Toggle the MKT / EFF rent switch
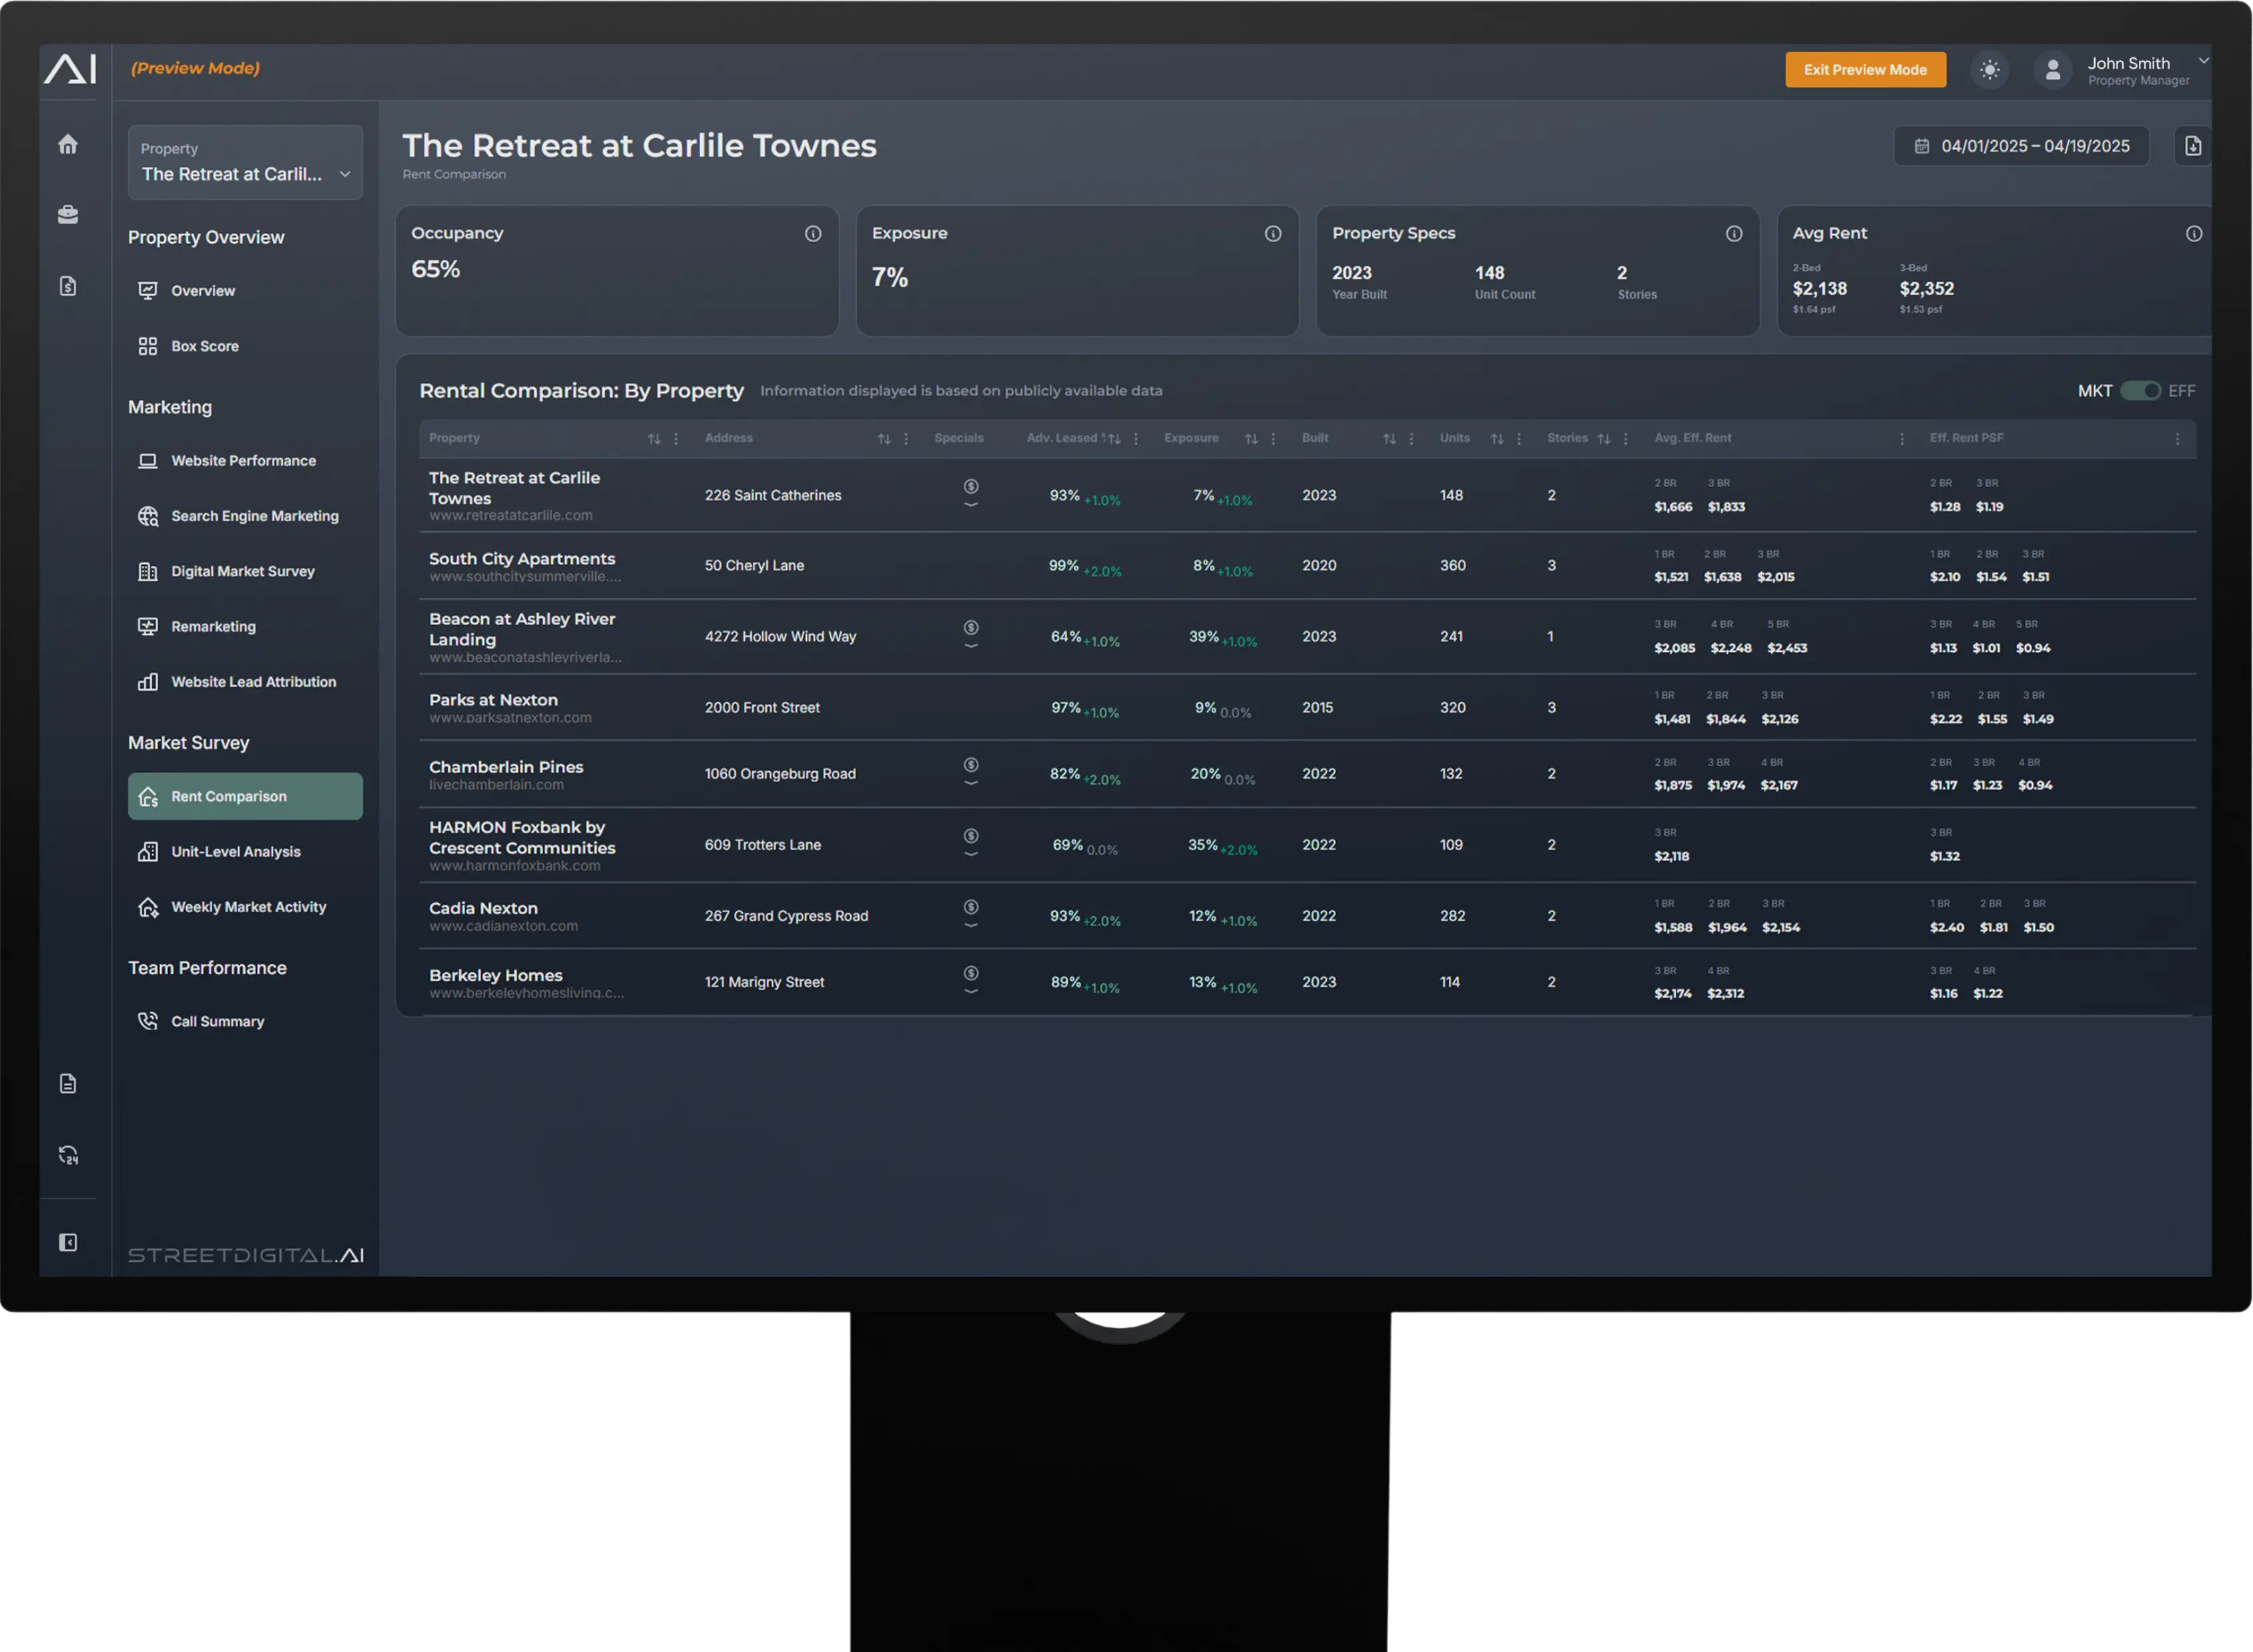This screenshot has width=2253, height=1652. 2140,391
